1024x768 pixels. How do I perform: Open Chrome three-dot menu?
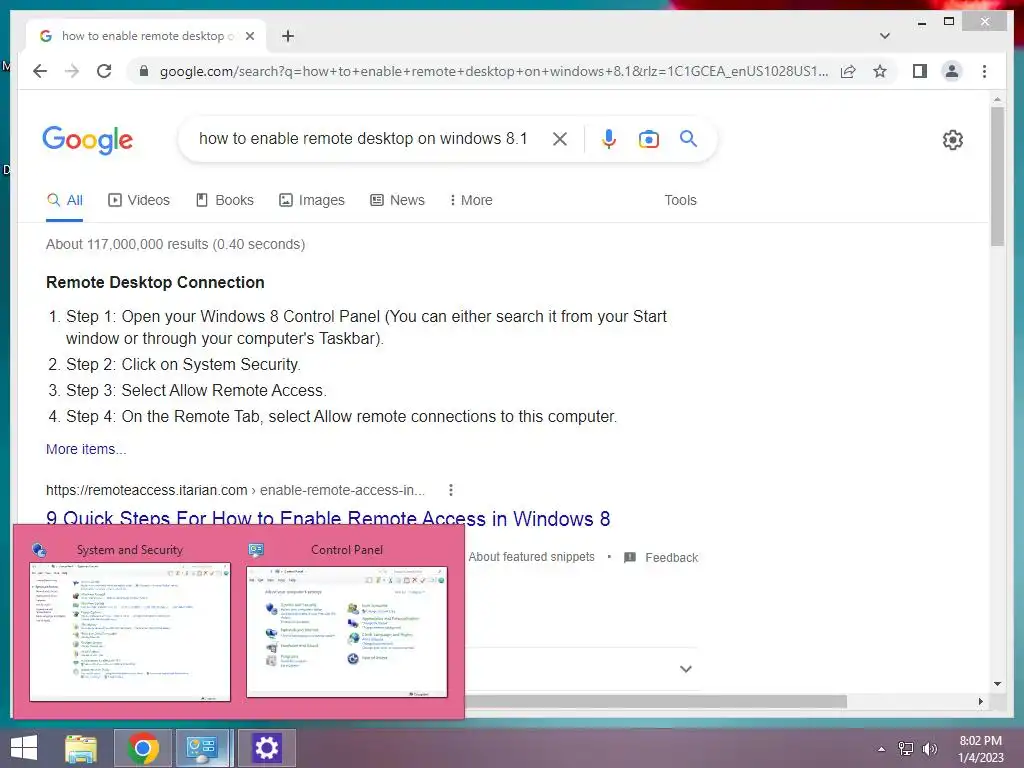click(984, 71)
